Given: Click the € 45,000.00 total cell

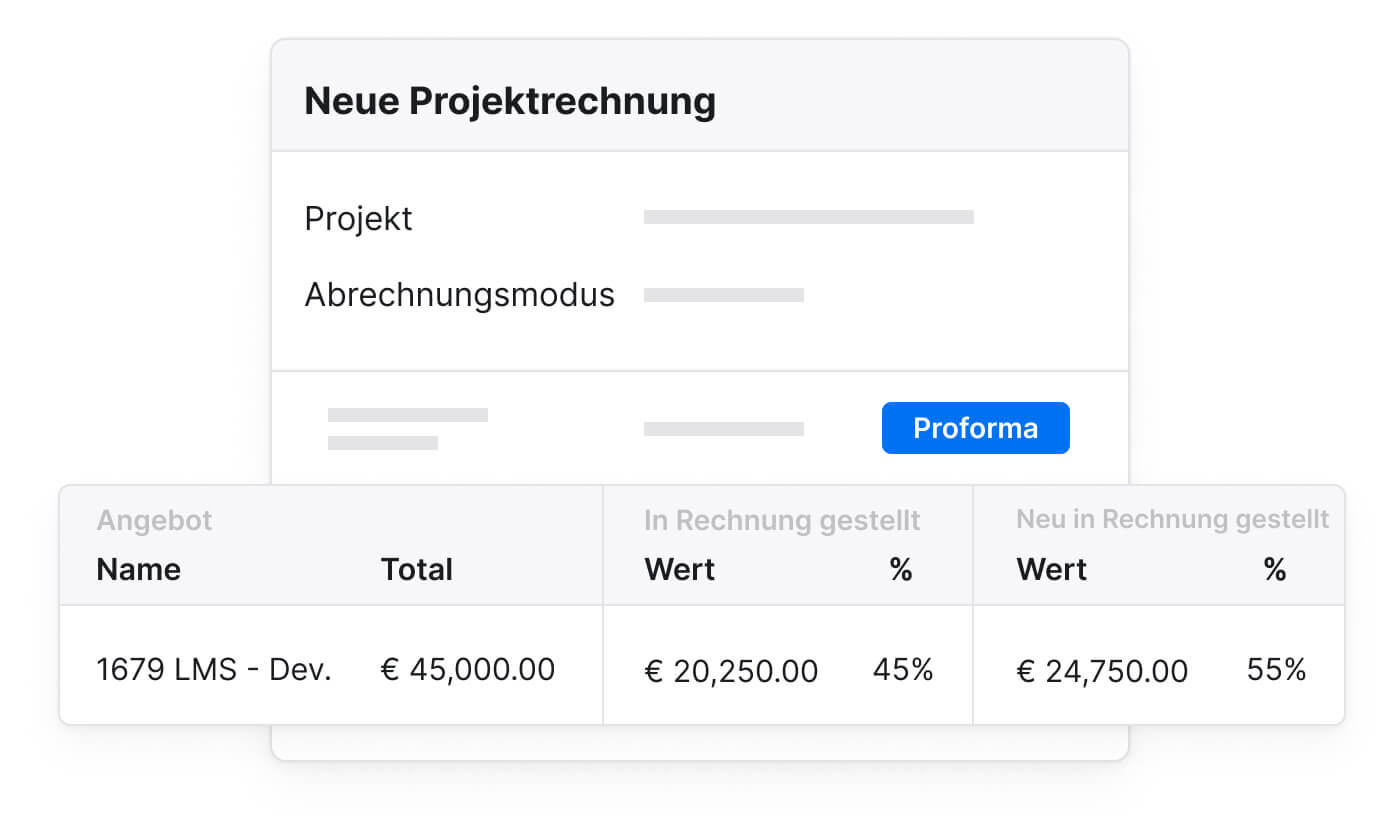Looking at the screenshot, I should coord(468,669).
